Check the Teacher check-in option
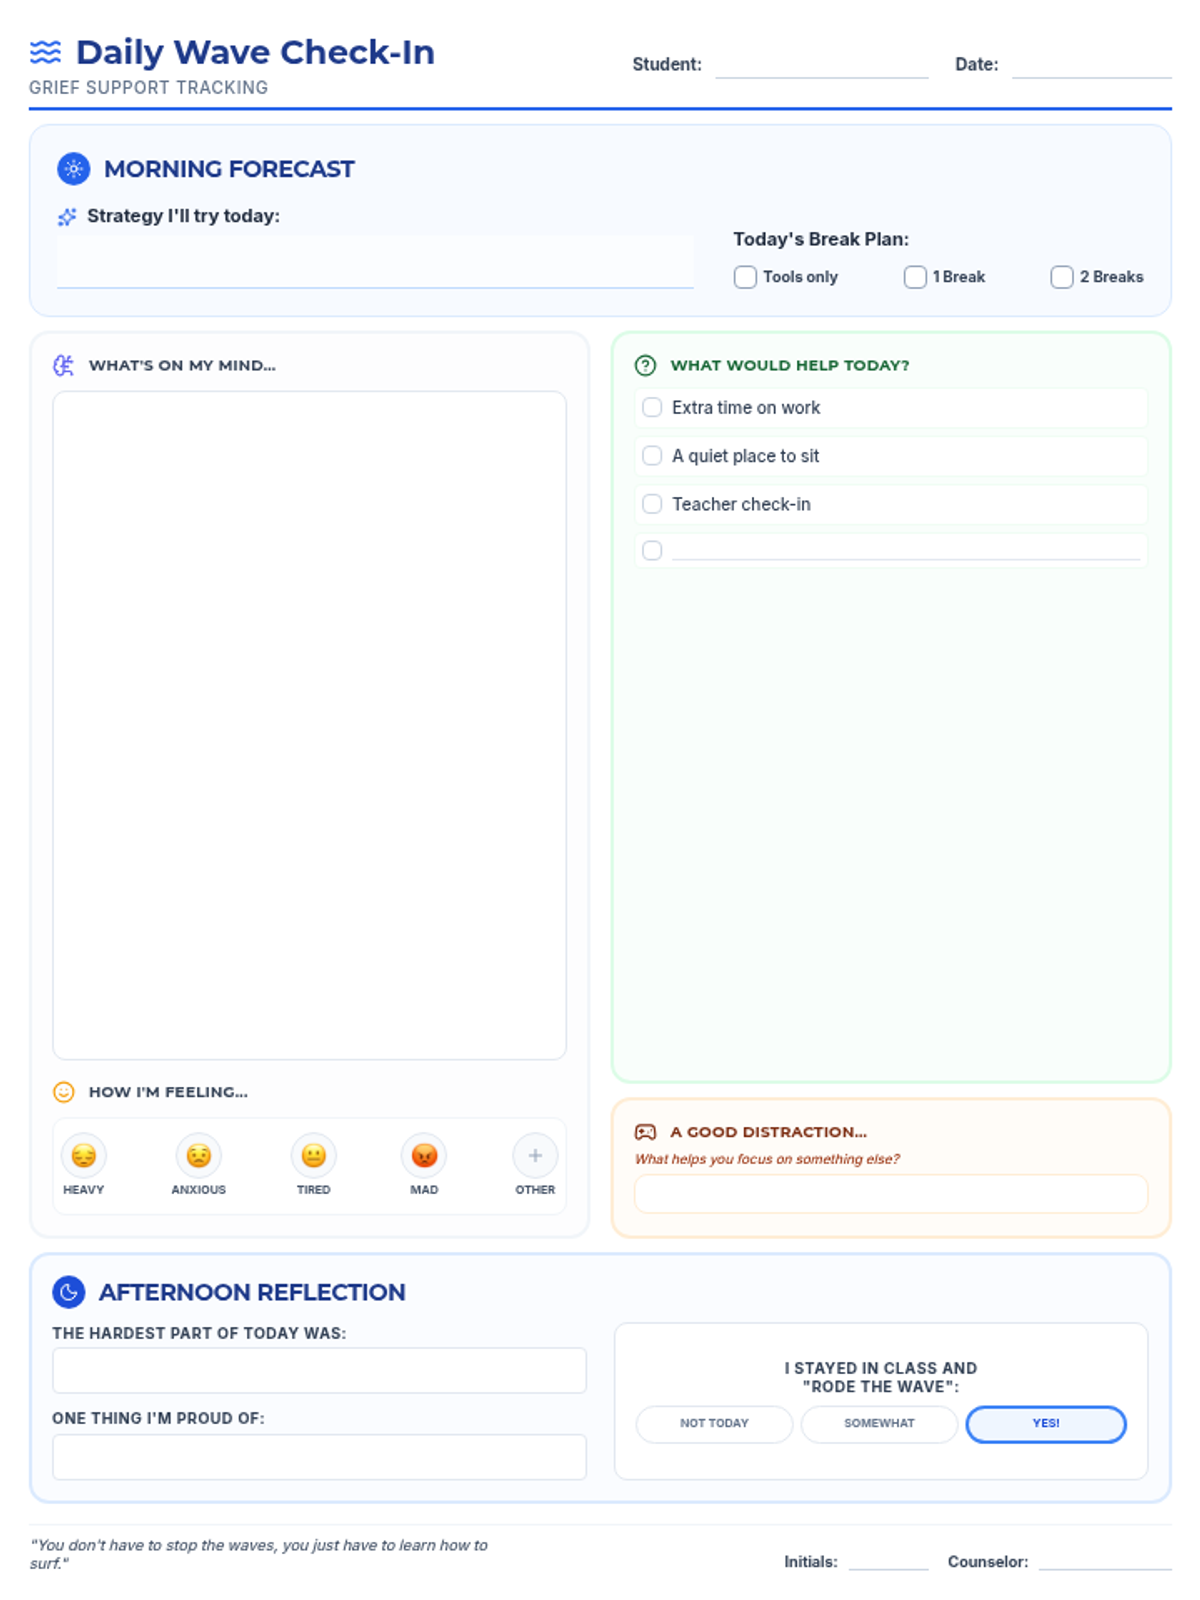1200x1600 pixels. point(652,504)
